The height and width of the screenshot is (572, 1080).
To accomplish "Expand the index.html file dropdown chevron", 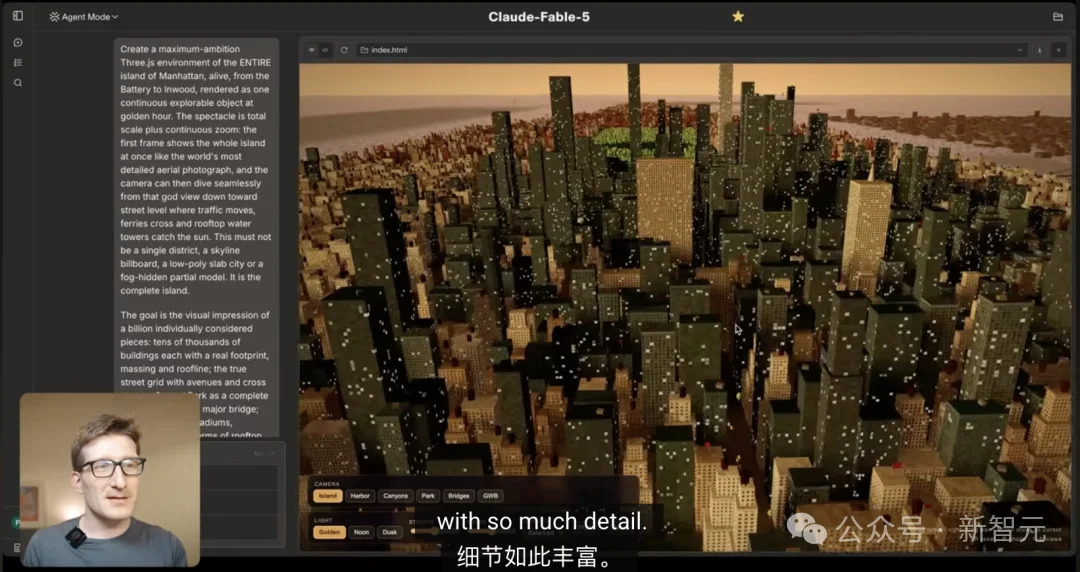I will 1020,50.
